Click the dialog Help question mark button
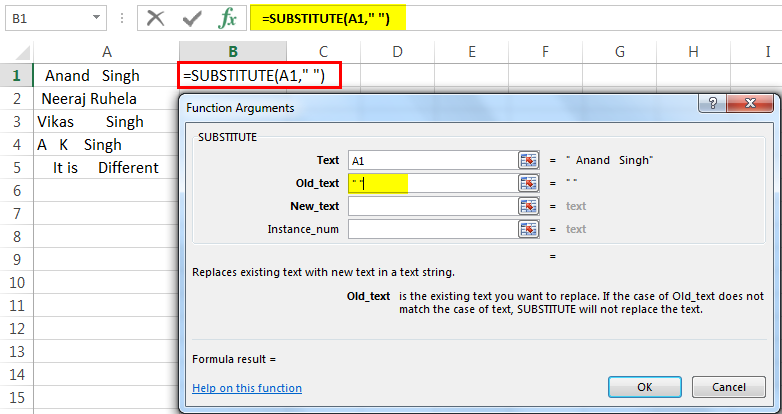The width and height of the screenshot is (782, 414). pyautogui.click(x=713, y=104)
